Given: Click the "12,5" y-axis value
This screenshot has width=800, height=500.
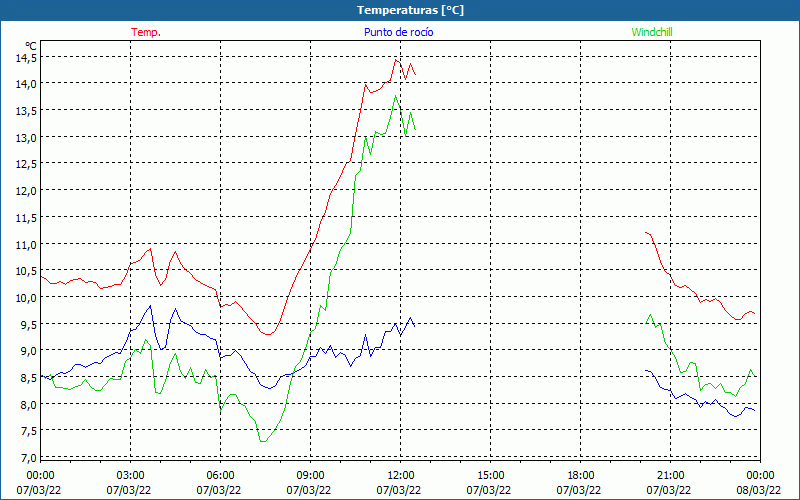Looking at the screenshot, I should coord(26,164).
